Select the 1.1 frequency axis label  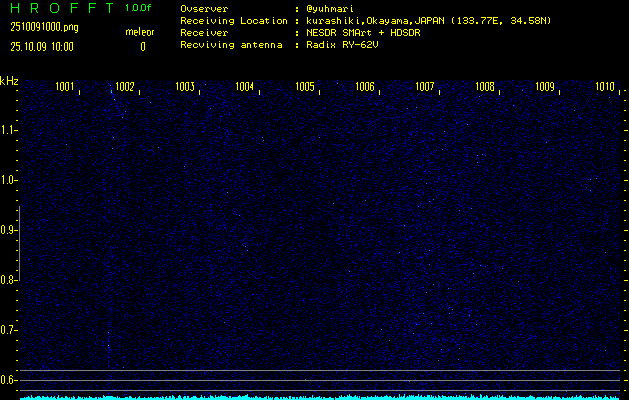coord(9,130)
